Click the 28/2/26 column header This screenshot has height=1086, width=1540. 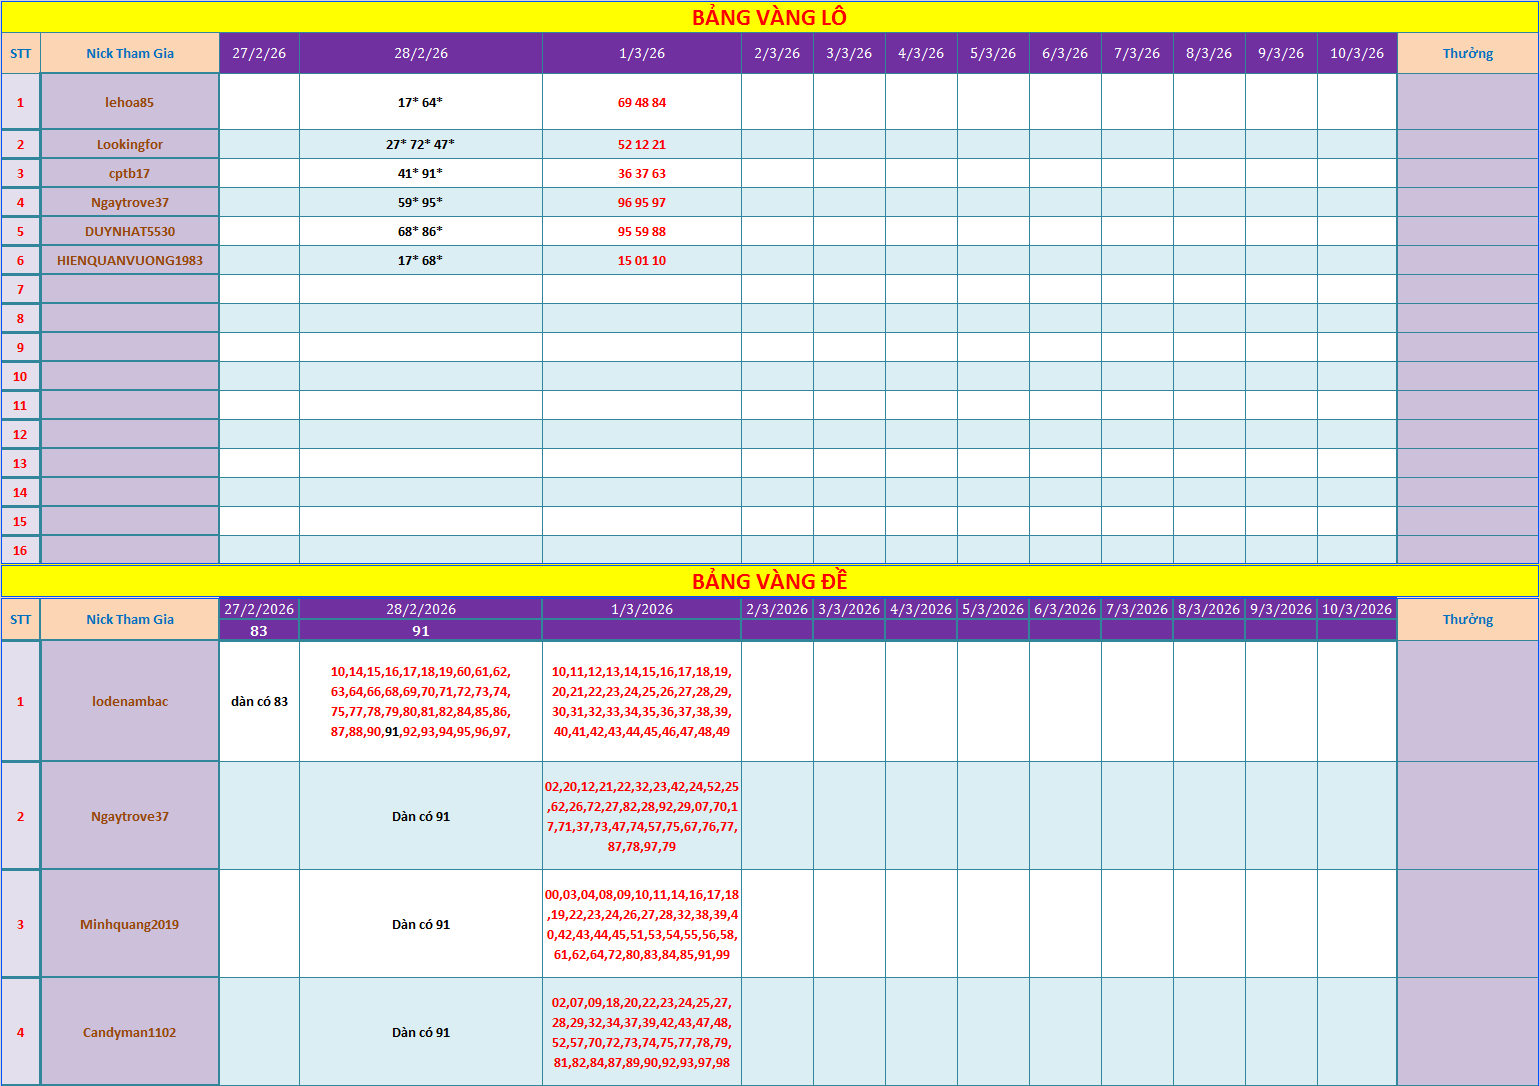pos(420,53)
